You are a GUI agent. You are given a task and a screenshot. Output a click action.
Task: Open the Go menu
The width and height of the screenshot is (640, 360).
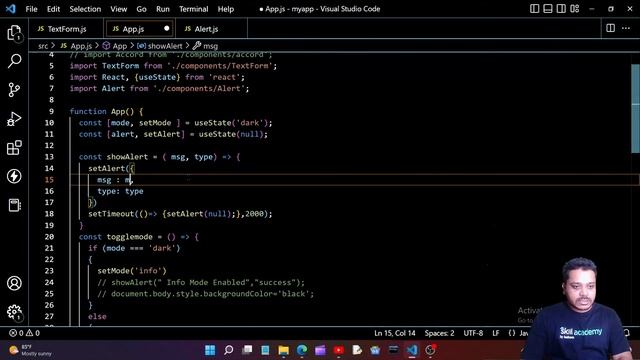(x=141, y=9)
